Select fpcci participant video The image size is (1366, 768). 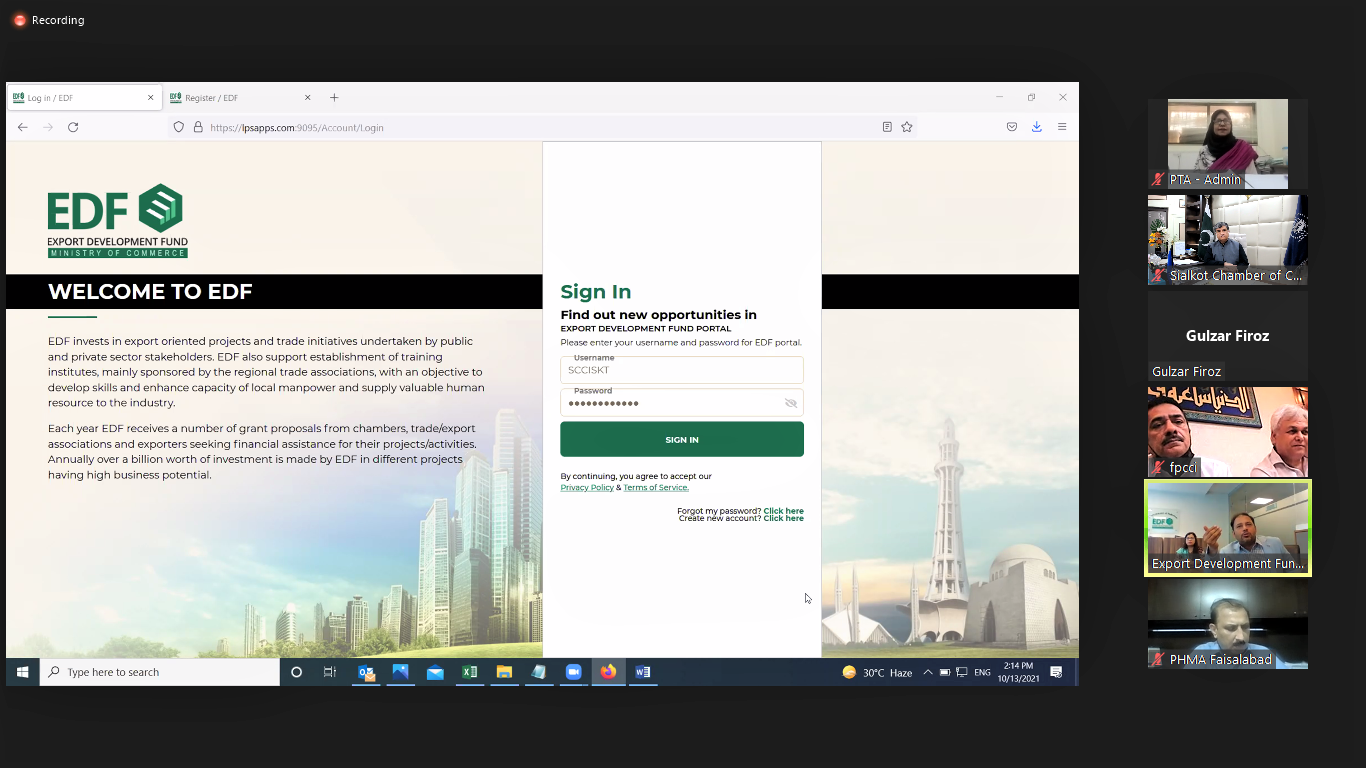point(1228,432)
